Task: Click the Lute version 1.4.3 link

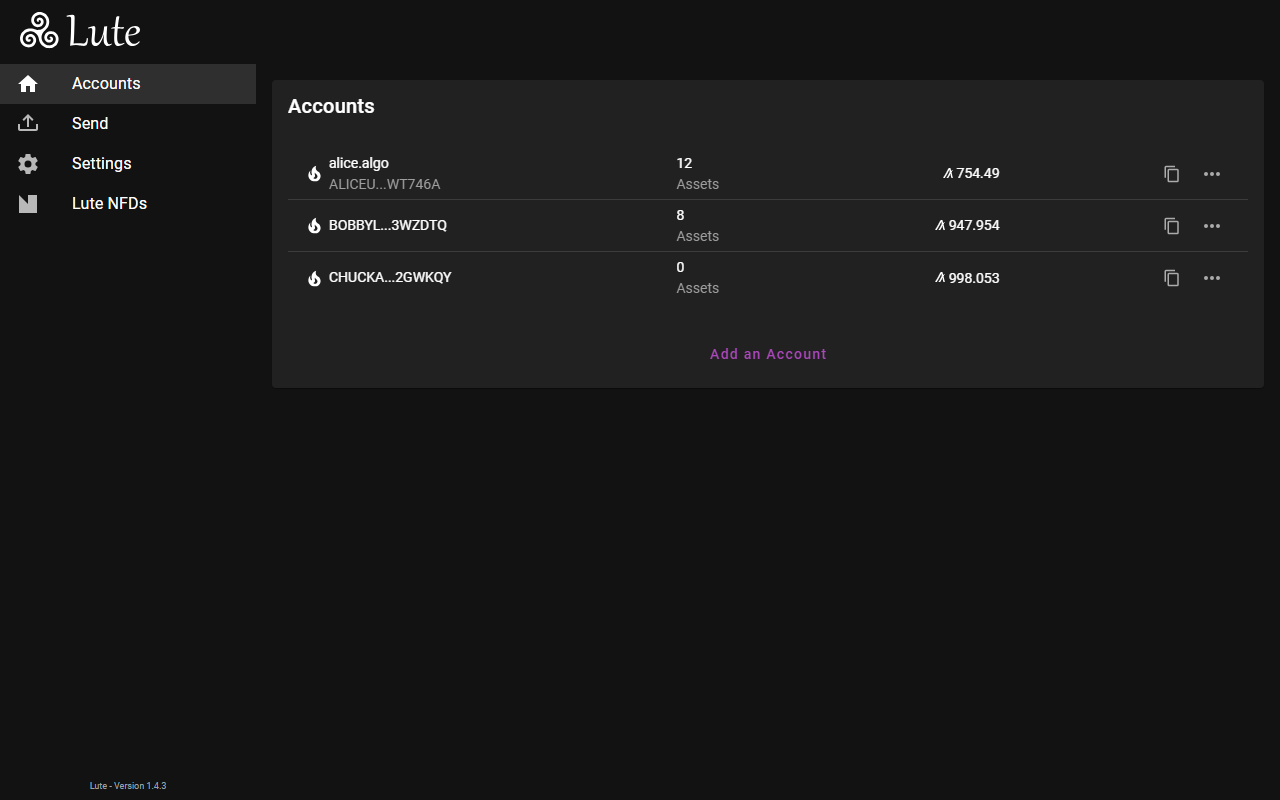Action: pyautogui.click(x=128, y=786)
